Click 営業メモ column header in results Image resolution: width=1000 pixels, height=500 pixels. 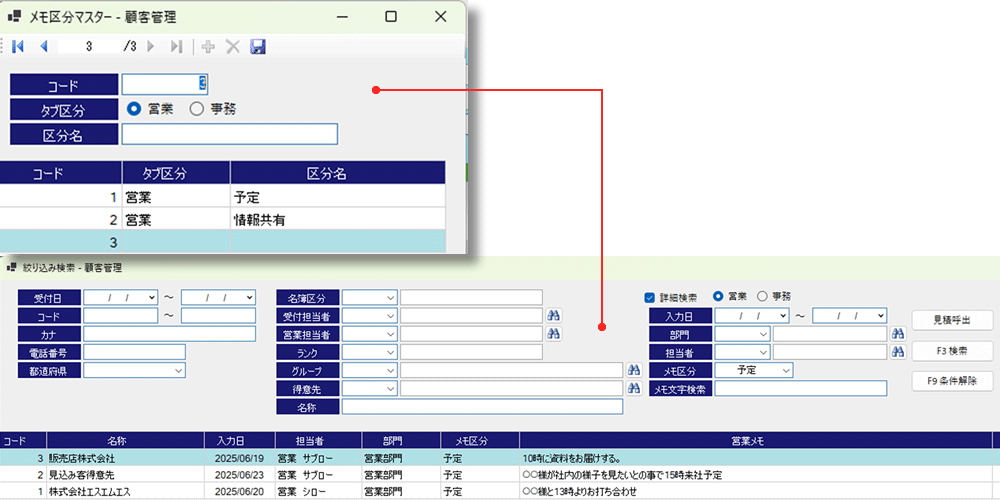click(756, 441)
